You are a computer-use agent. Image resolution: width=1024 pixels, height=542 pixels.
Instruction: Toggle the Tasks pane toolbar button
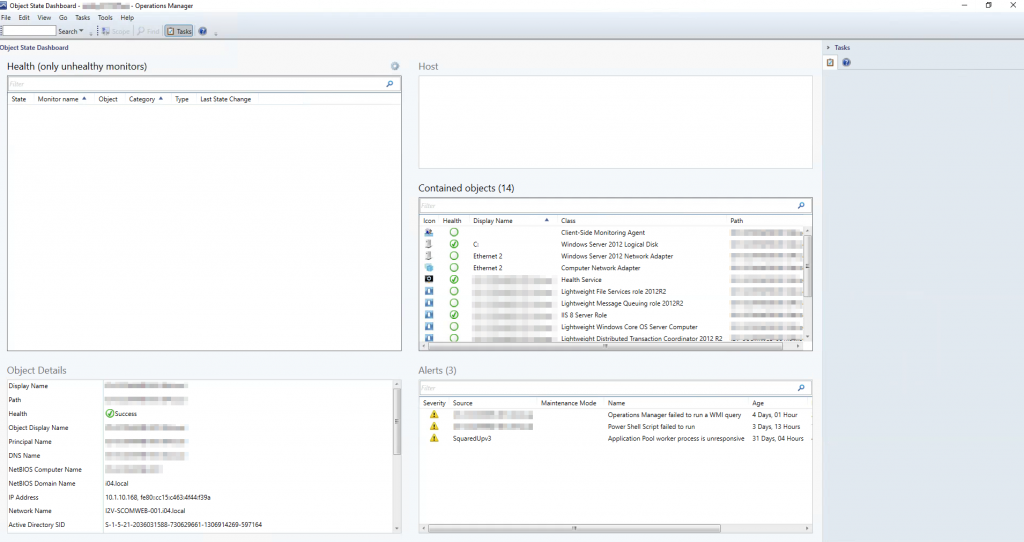click(x=179, y=31)
